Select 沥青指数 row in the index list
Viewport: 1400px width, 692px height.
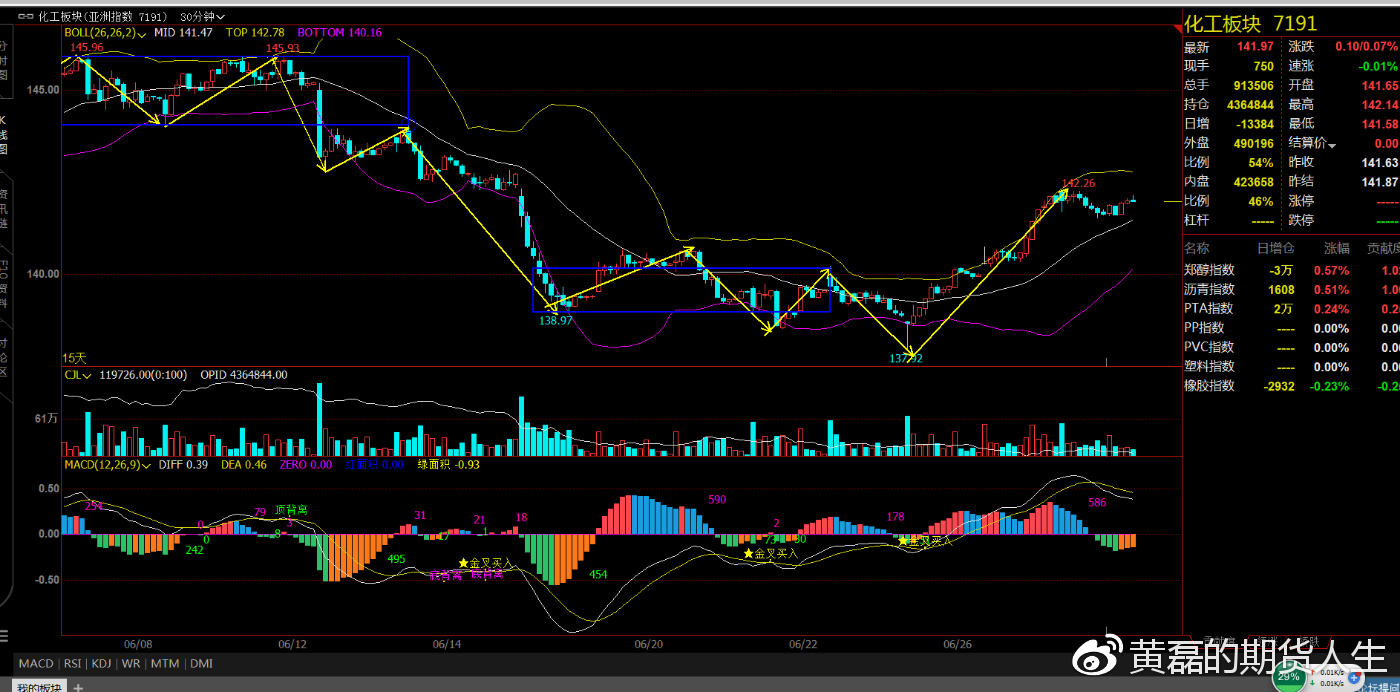[1209, 289]
